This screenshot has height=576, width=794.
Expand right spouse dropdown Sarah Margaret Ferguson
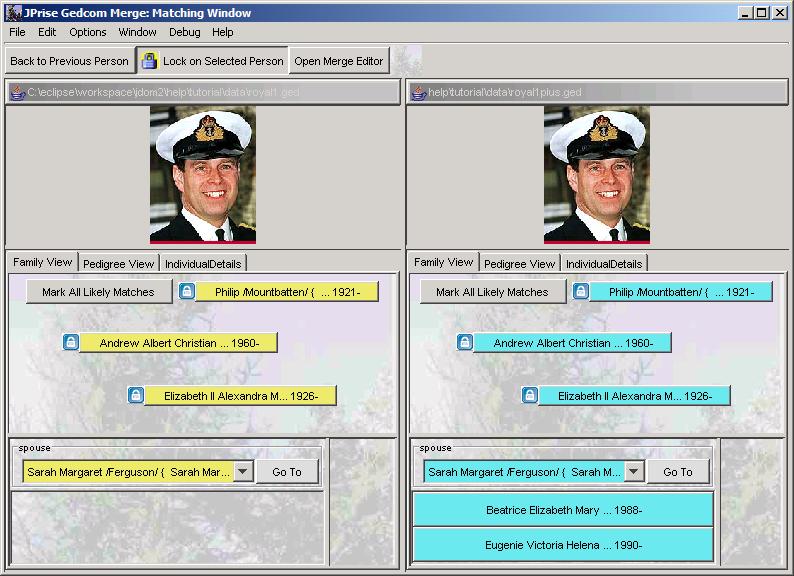click(x=634, y=472)
